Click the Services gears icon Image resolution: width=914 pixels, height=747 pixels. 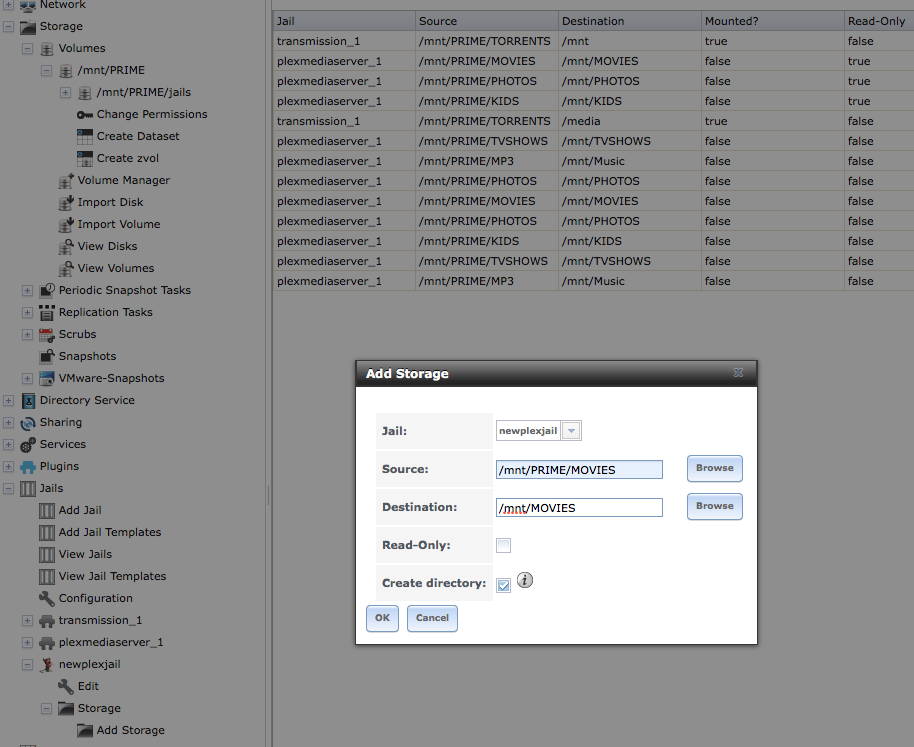[28, 445]
